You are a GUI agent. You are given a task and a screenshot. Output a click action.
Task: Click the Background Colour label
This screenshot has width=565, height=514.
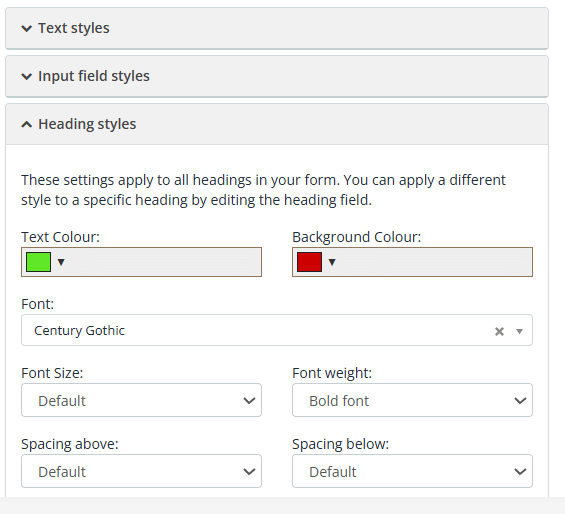click(356, 237)
